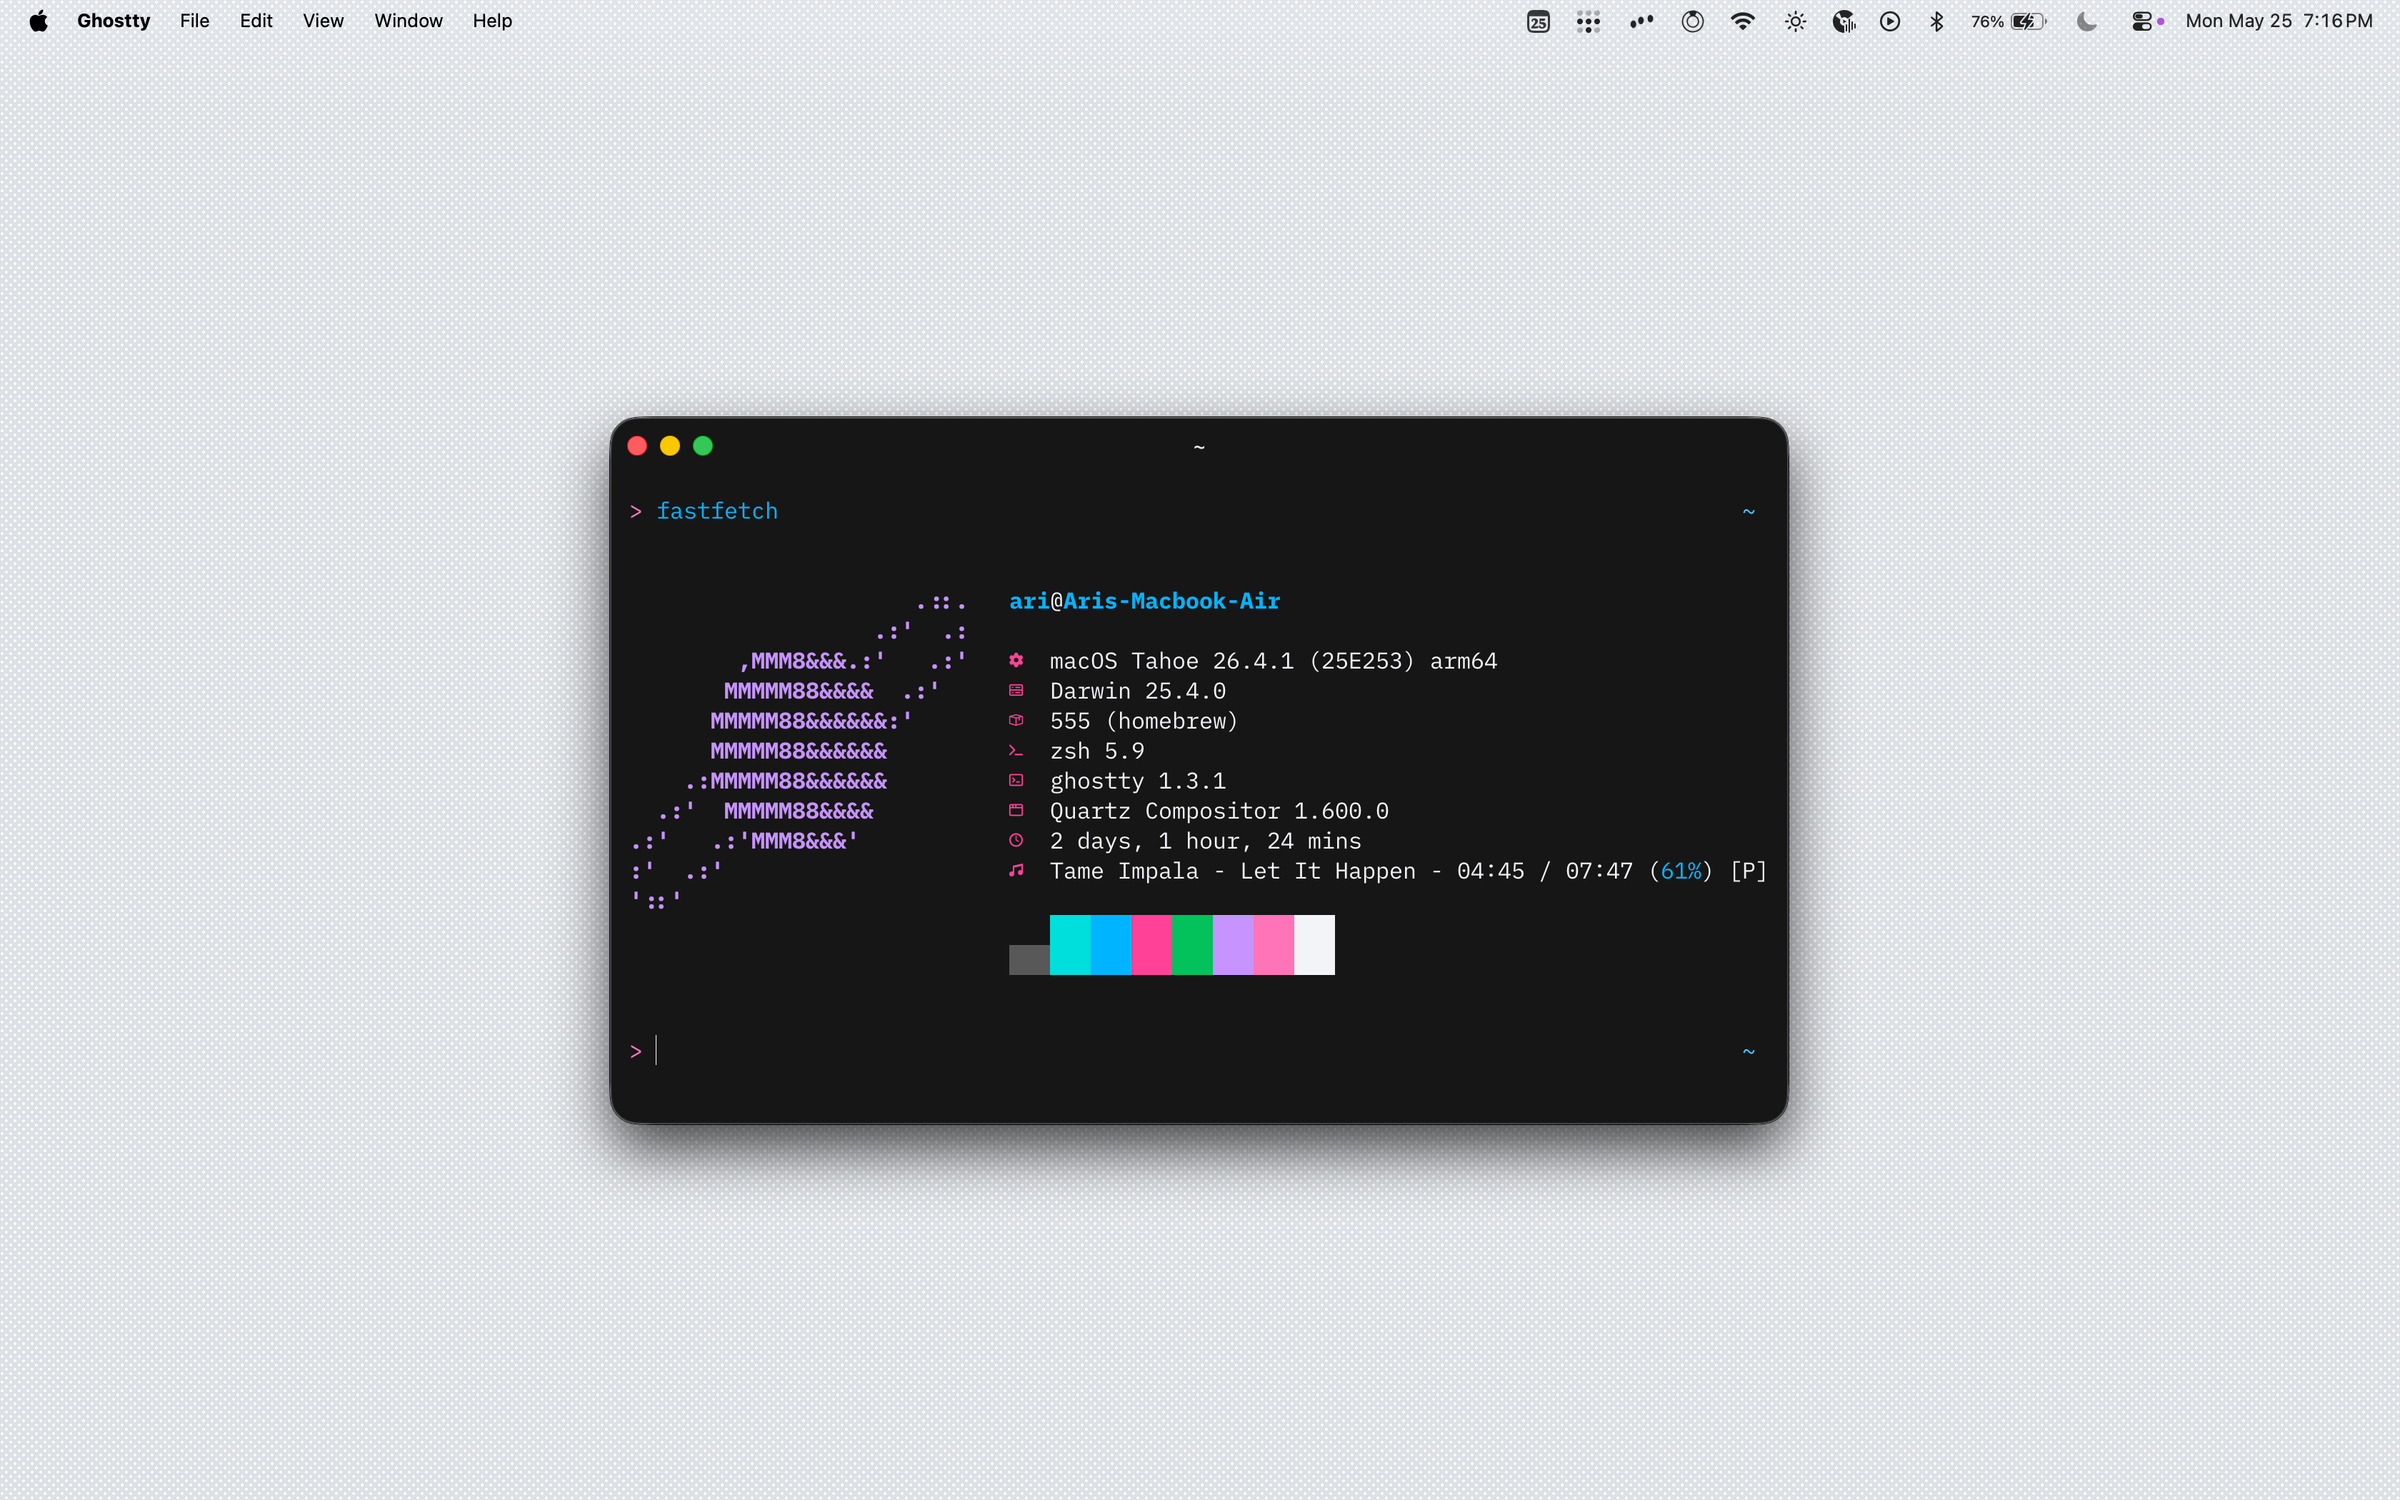Click the music note icon beside Tame Impala
Screen dimensions: 2400x1500
click(x=1016, y=870)
